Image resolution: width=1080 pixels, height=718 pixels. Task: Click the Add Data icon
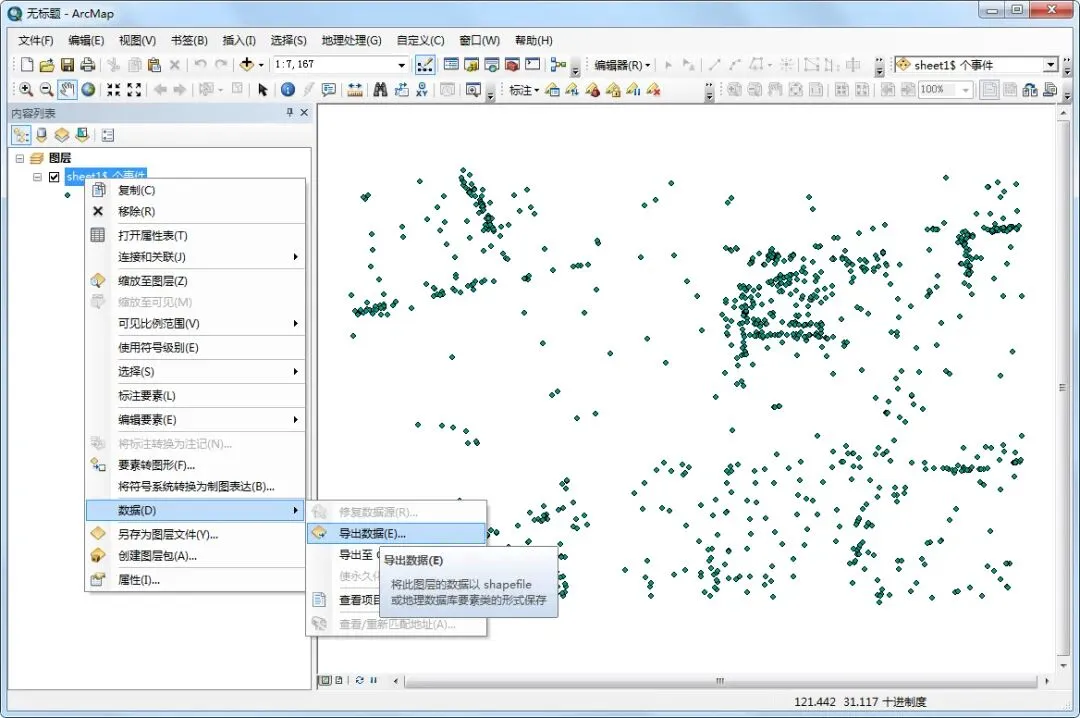click(x=247, y=65)
